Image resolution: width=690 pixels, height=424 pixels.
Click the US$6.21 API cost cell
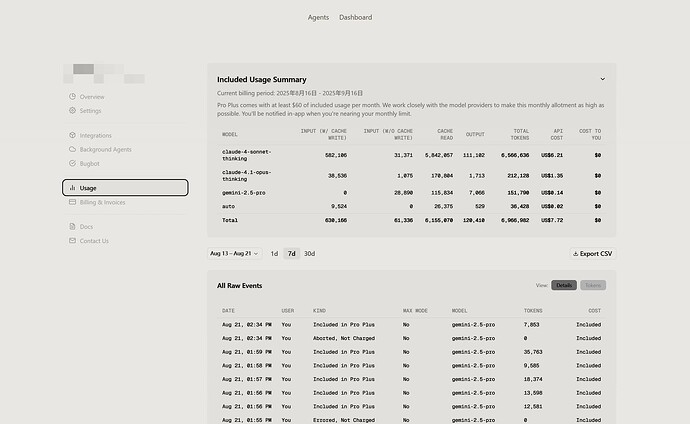pos(552,155)
